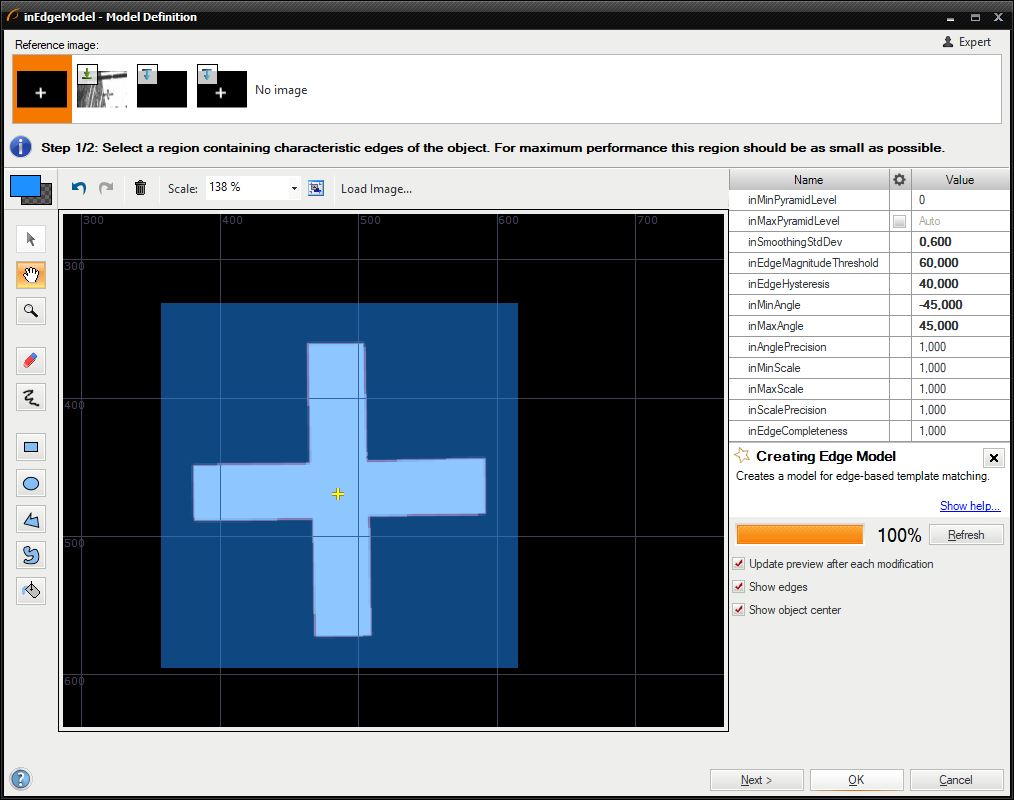Click the trash delete icon
This screenshot has width=1014, height=800.
(140, 188)
